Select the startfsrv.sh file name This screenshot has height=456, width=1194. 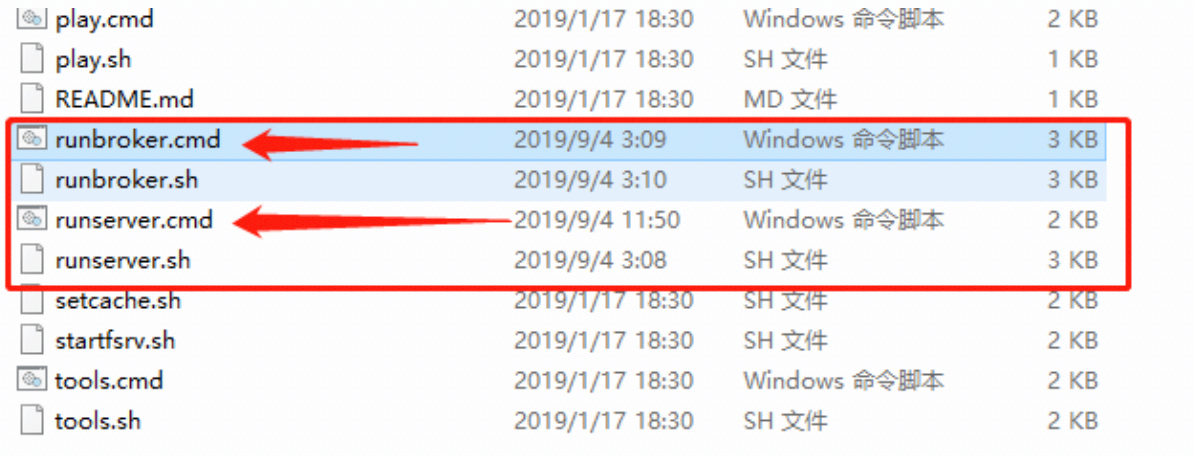pyautogui.click(x=115, y=340)
